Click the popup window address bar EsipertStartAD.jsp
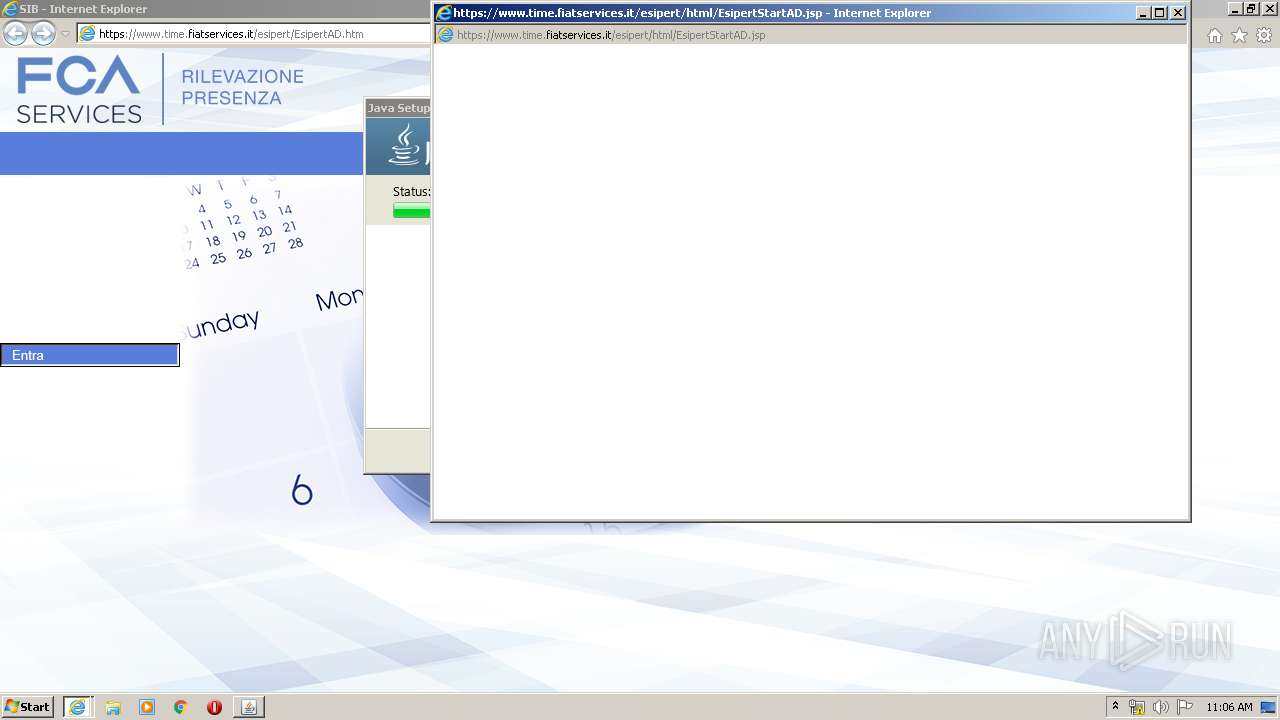This screenshot has height=720, width=1280. coord(810,35)
